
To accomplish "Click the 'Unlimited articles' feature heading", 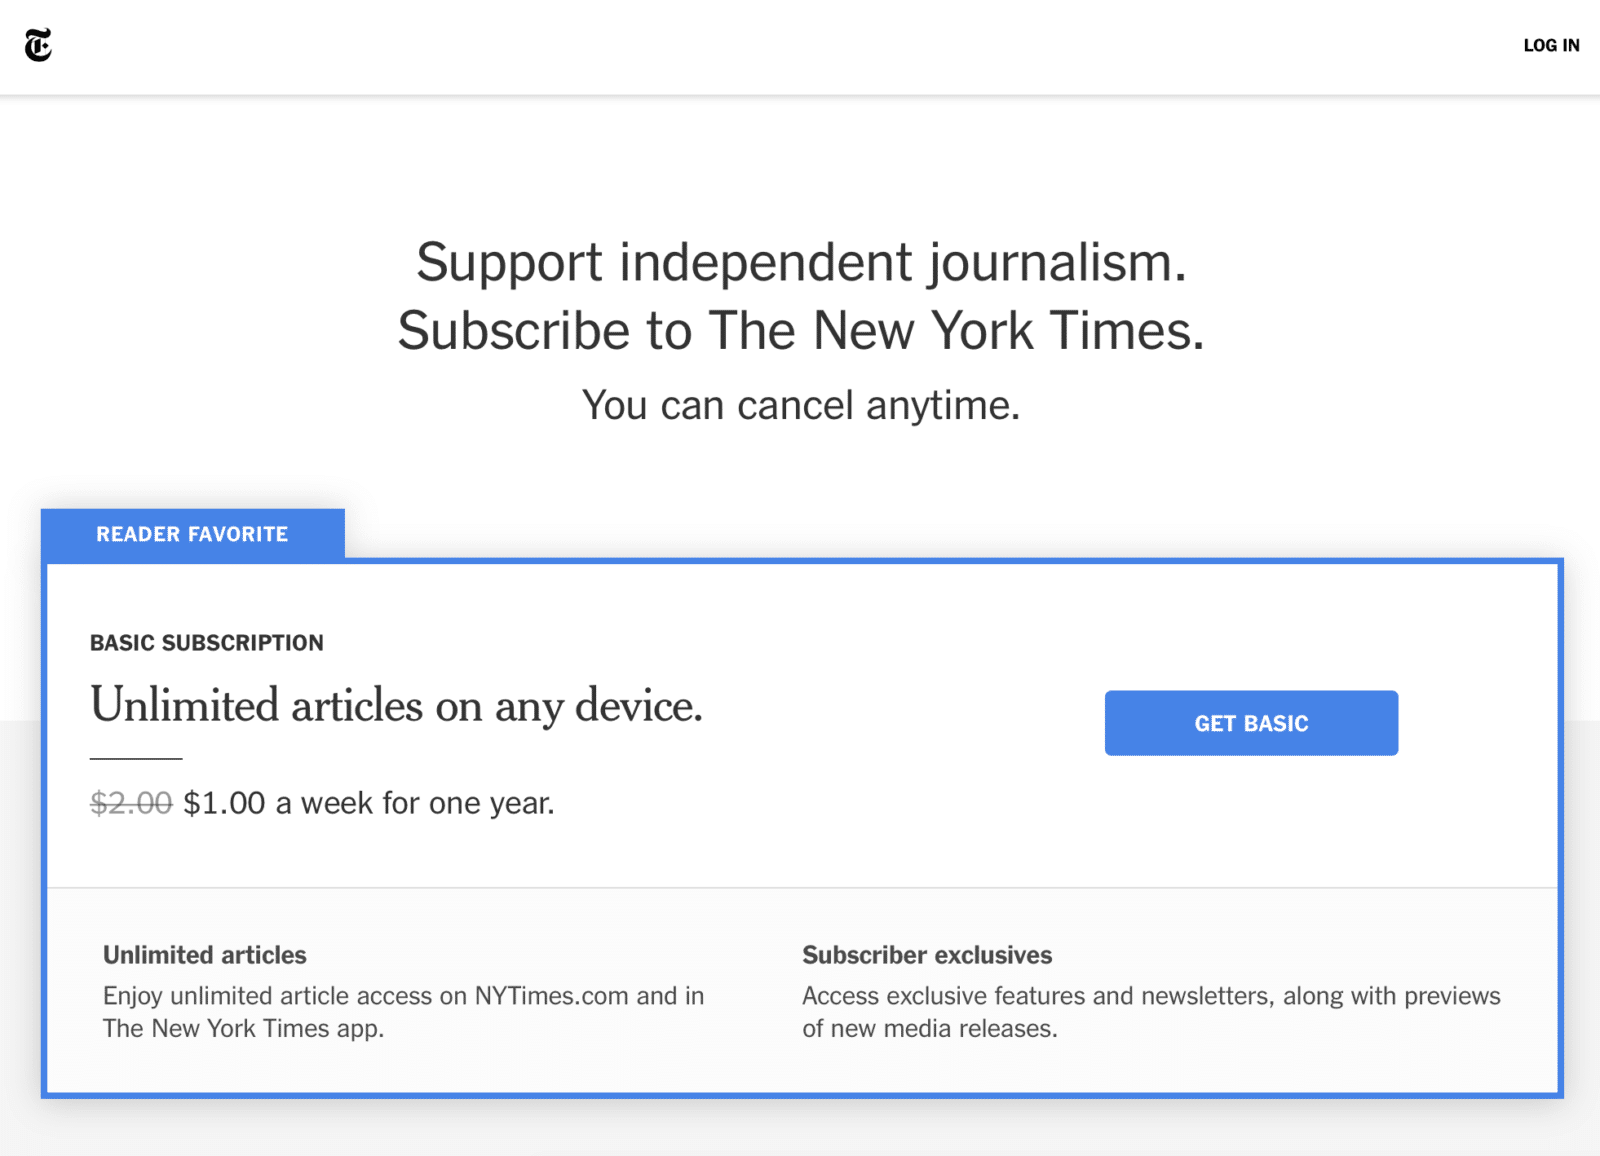I will 205,955.
